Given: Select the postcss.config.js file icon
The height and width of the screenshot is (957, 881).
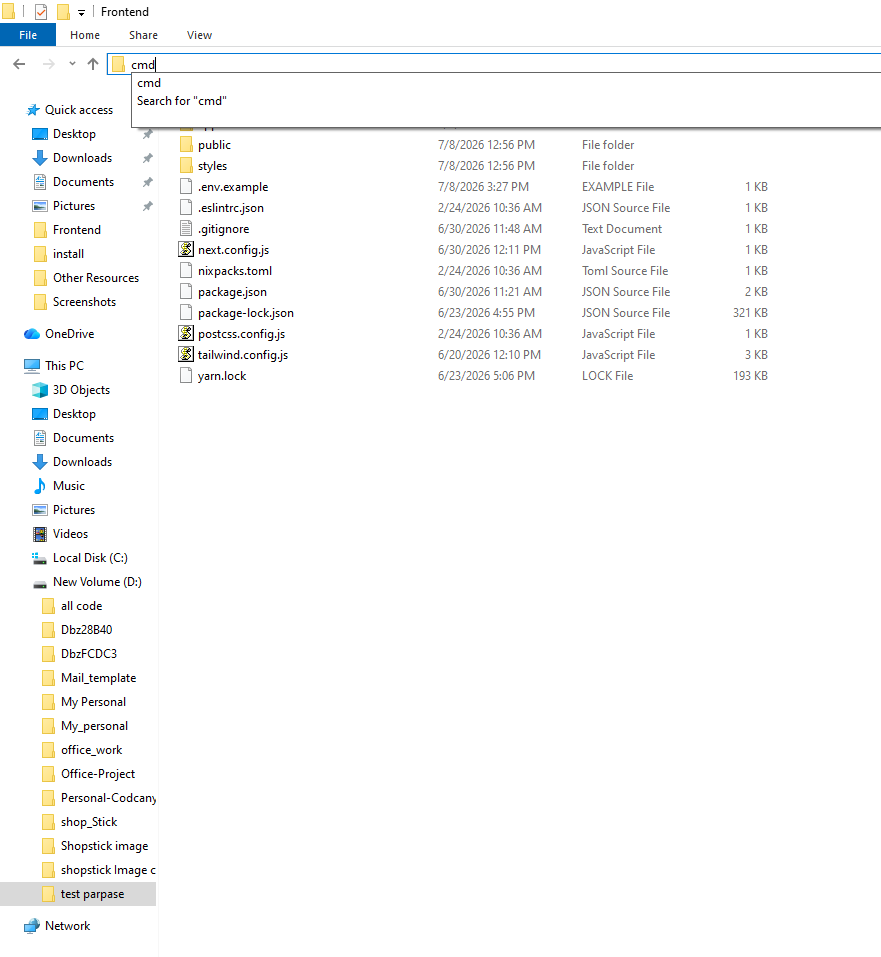Looking at the screenshot, I should 186,334.
